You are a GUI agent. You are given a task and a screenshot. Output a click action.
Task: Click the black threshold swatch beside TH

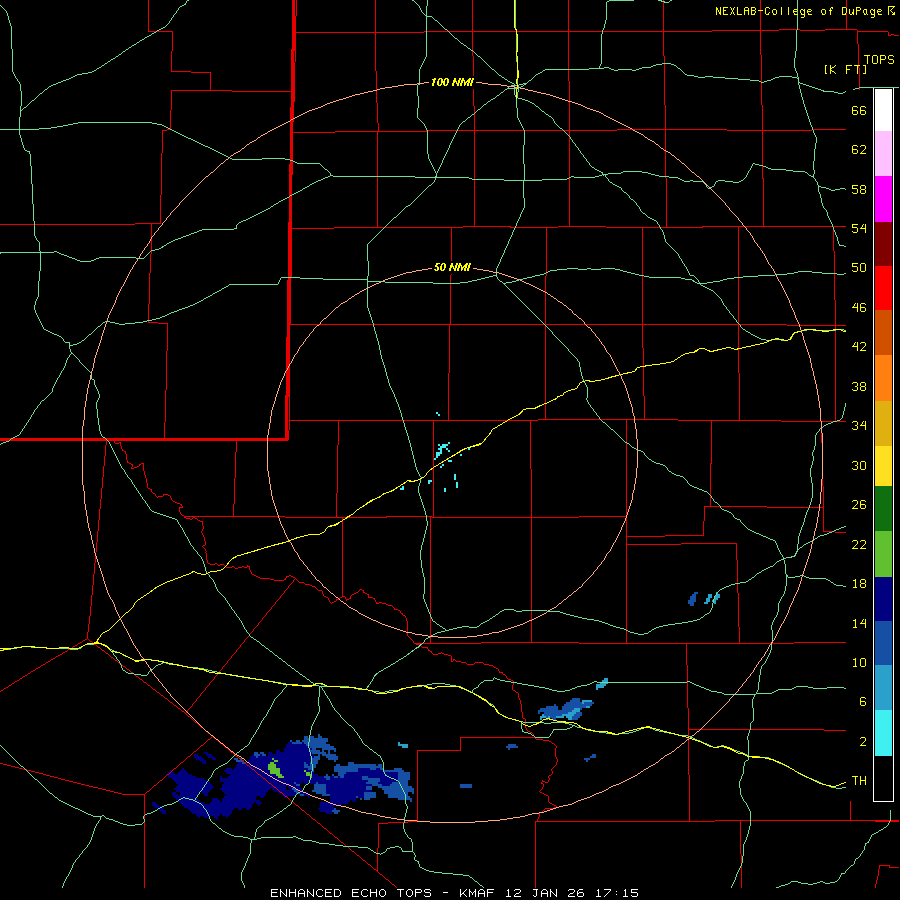(x=883, y=778)
